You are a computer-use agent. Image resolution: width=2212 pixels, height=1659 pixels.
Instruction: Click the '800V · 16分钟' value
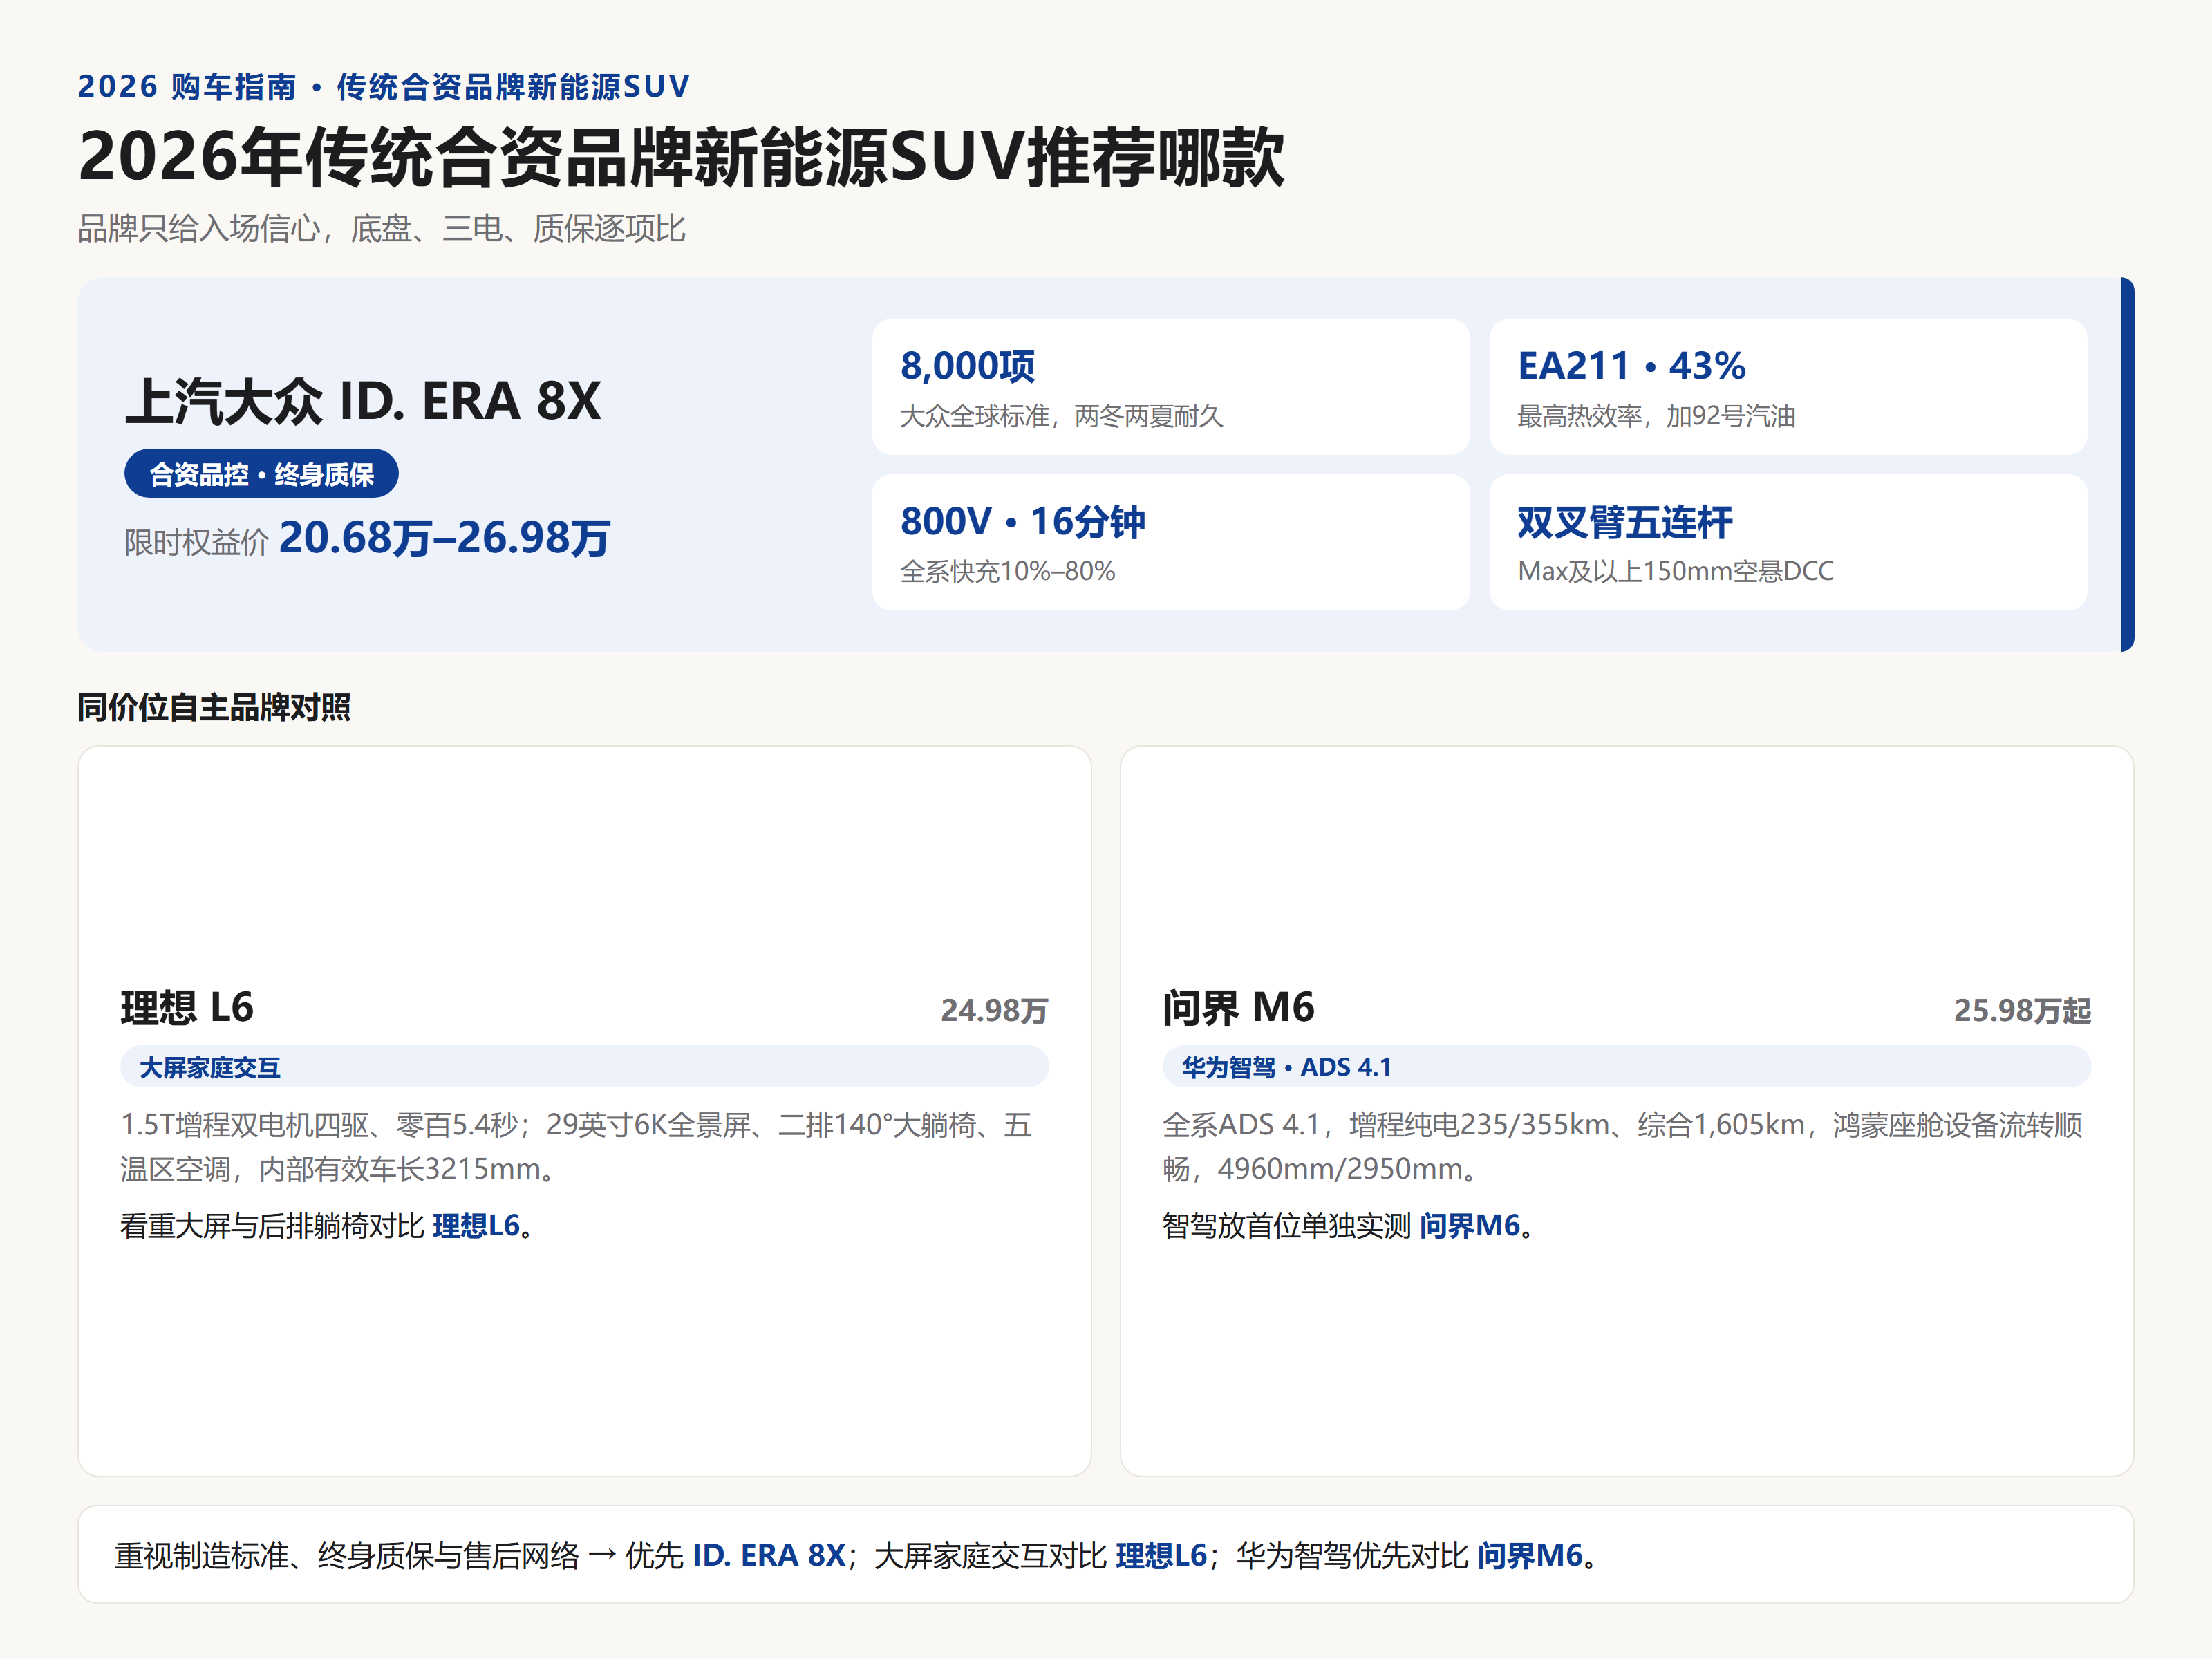pos(1022,521)
